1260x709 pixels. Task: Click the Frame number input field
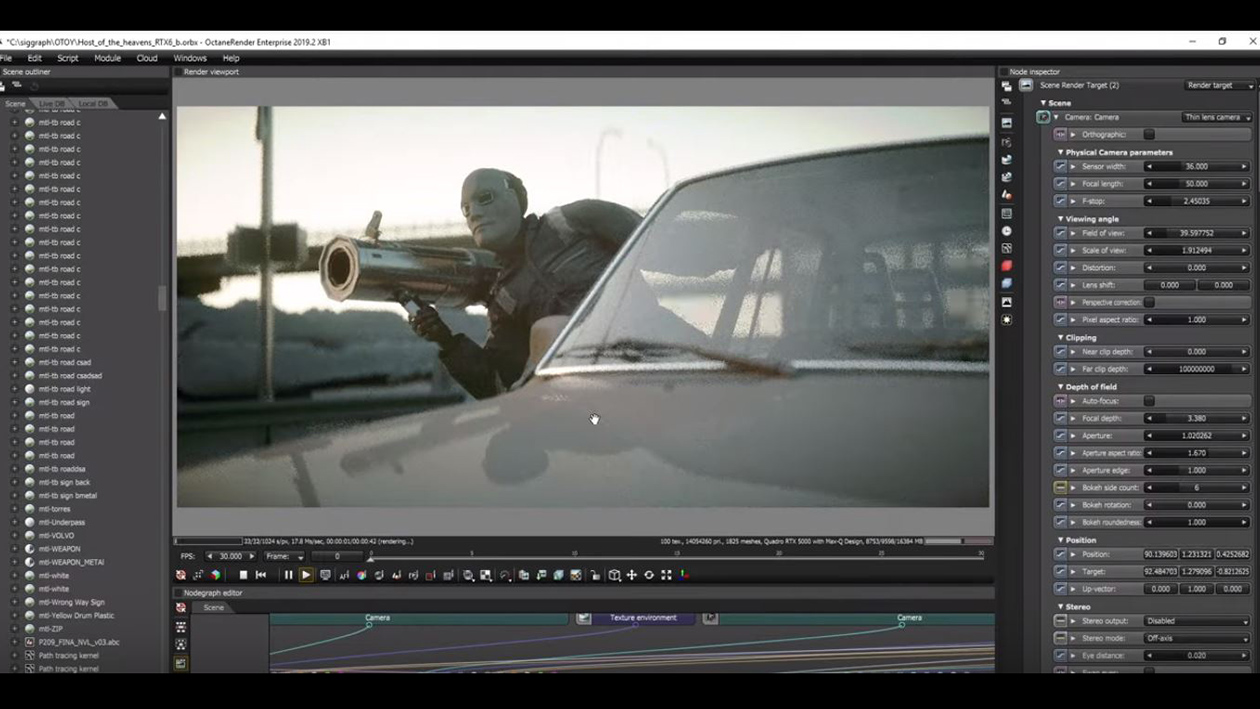click(337, 556)
